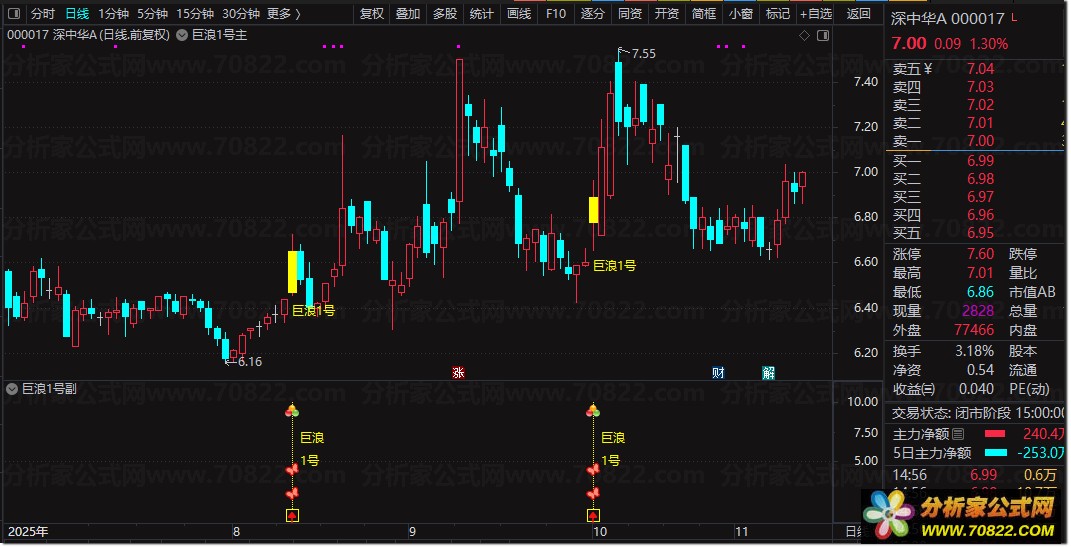Open 多股 multi-stock view
The image size is (1071, 547).
[x=445, y=14]
